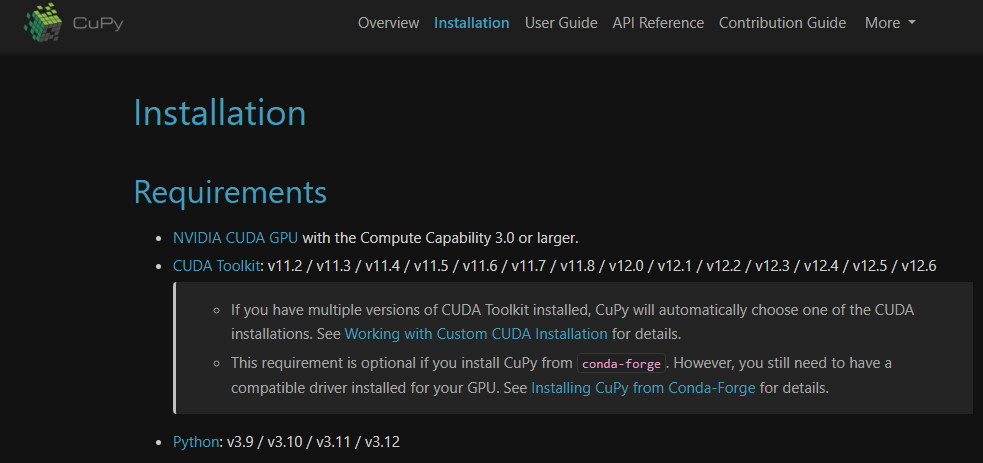Follow the NVIDIA CUDA GPU link
983x463 pixels.
236,238
